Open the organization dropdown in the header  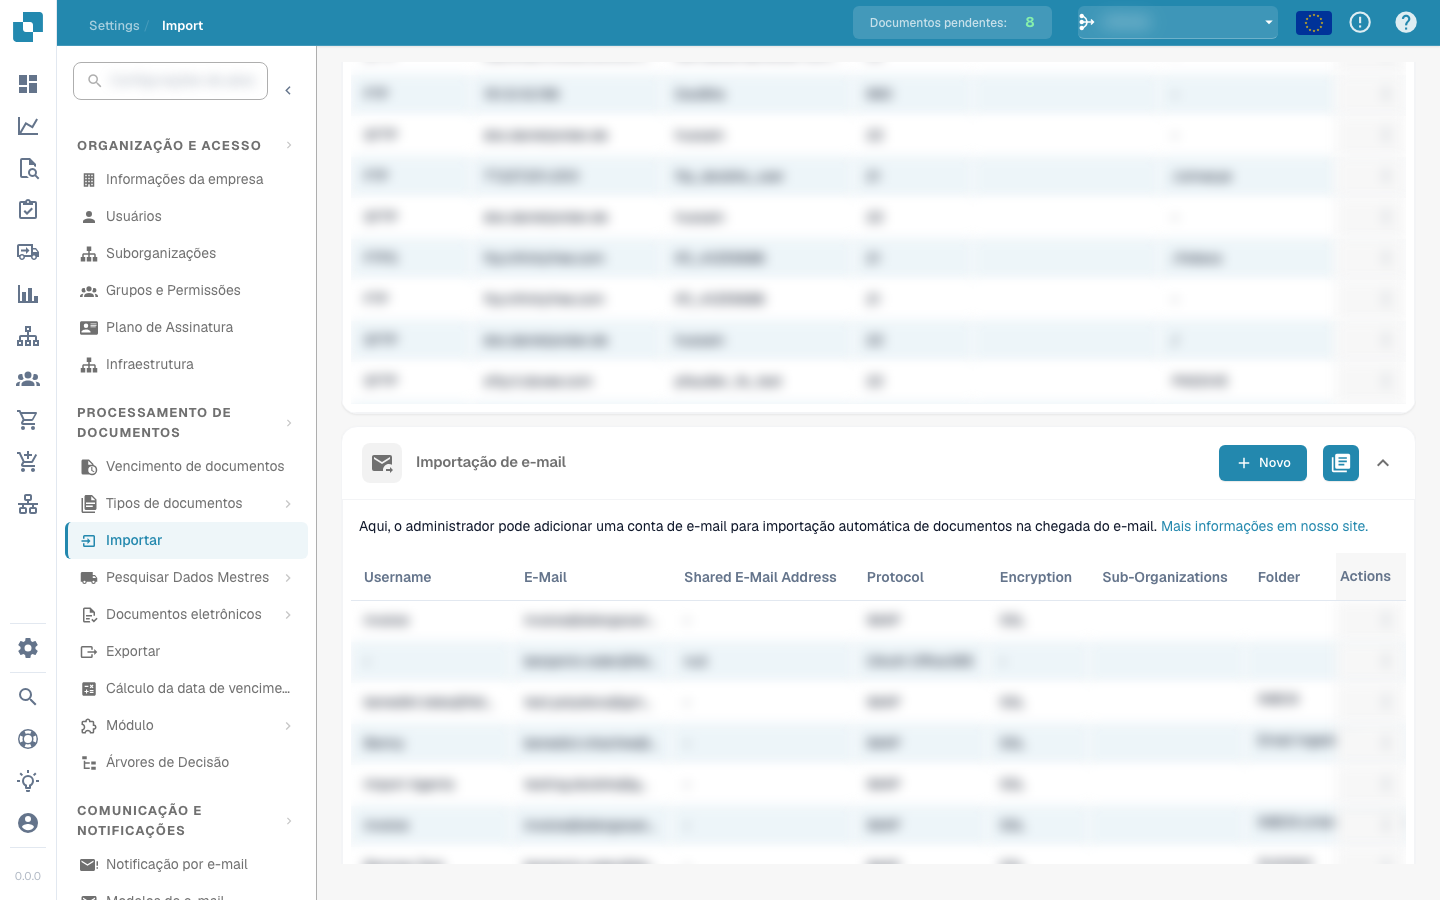click(x=1178, y=22)
